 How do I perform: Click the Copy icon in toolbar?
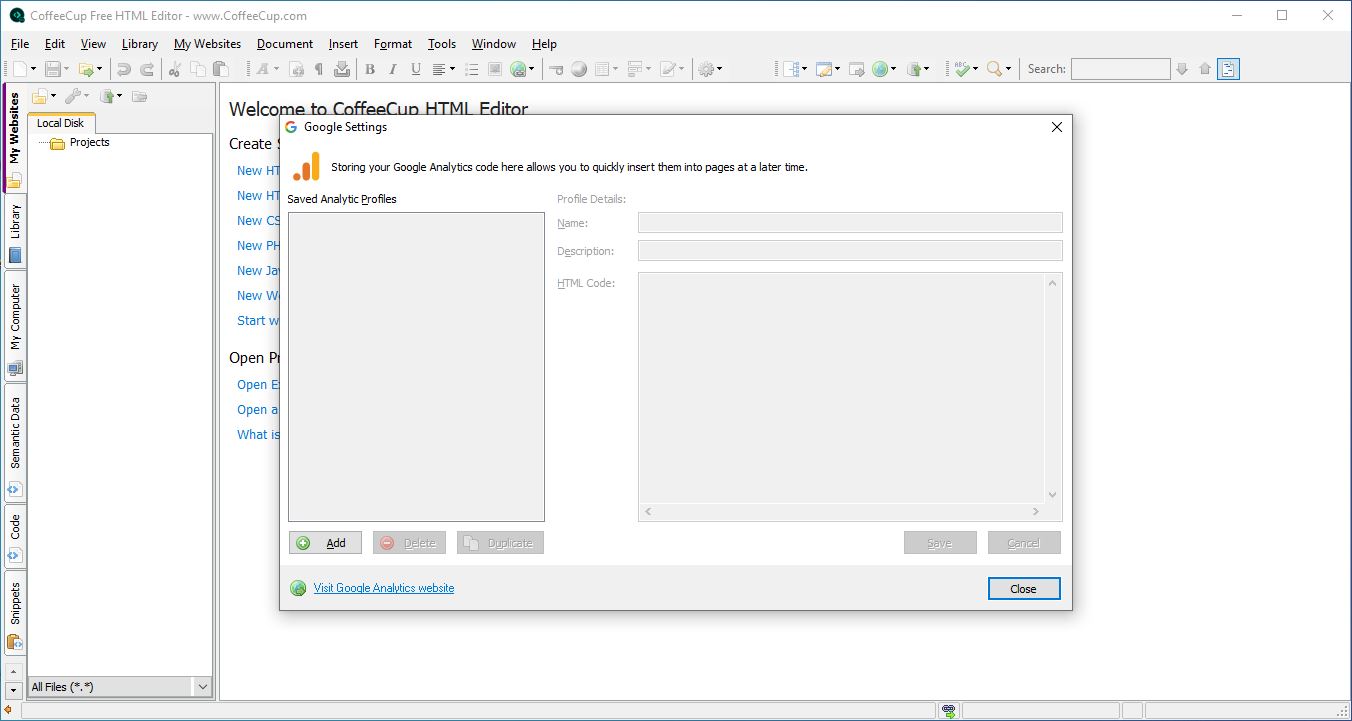[x=198, y=69]
